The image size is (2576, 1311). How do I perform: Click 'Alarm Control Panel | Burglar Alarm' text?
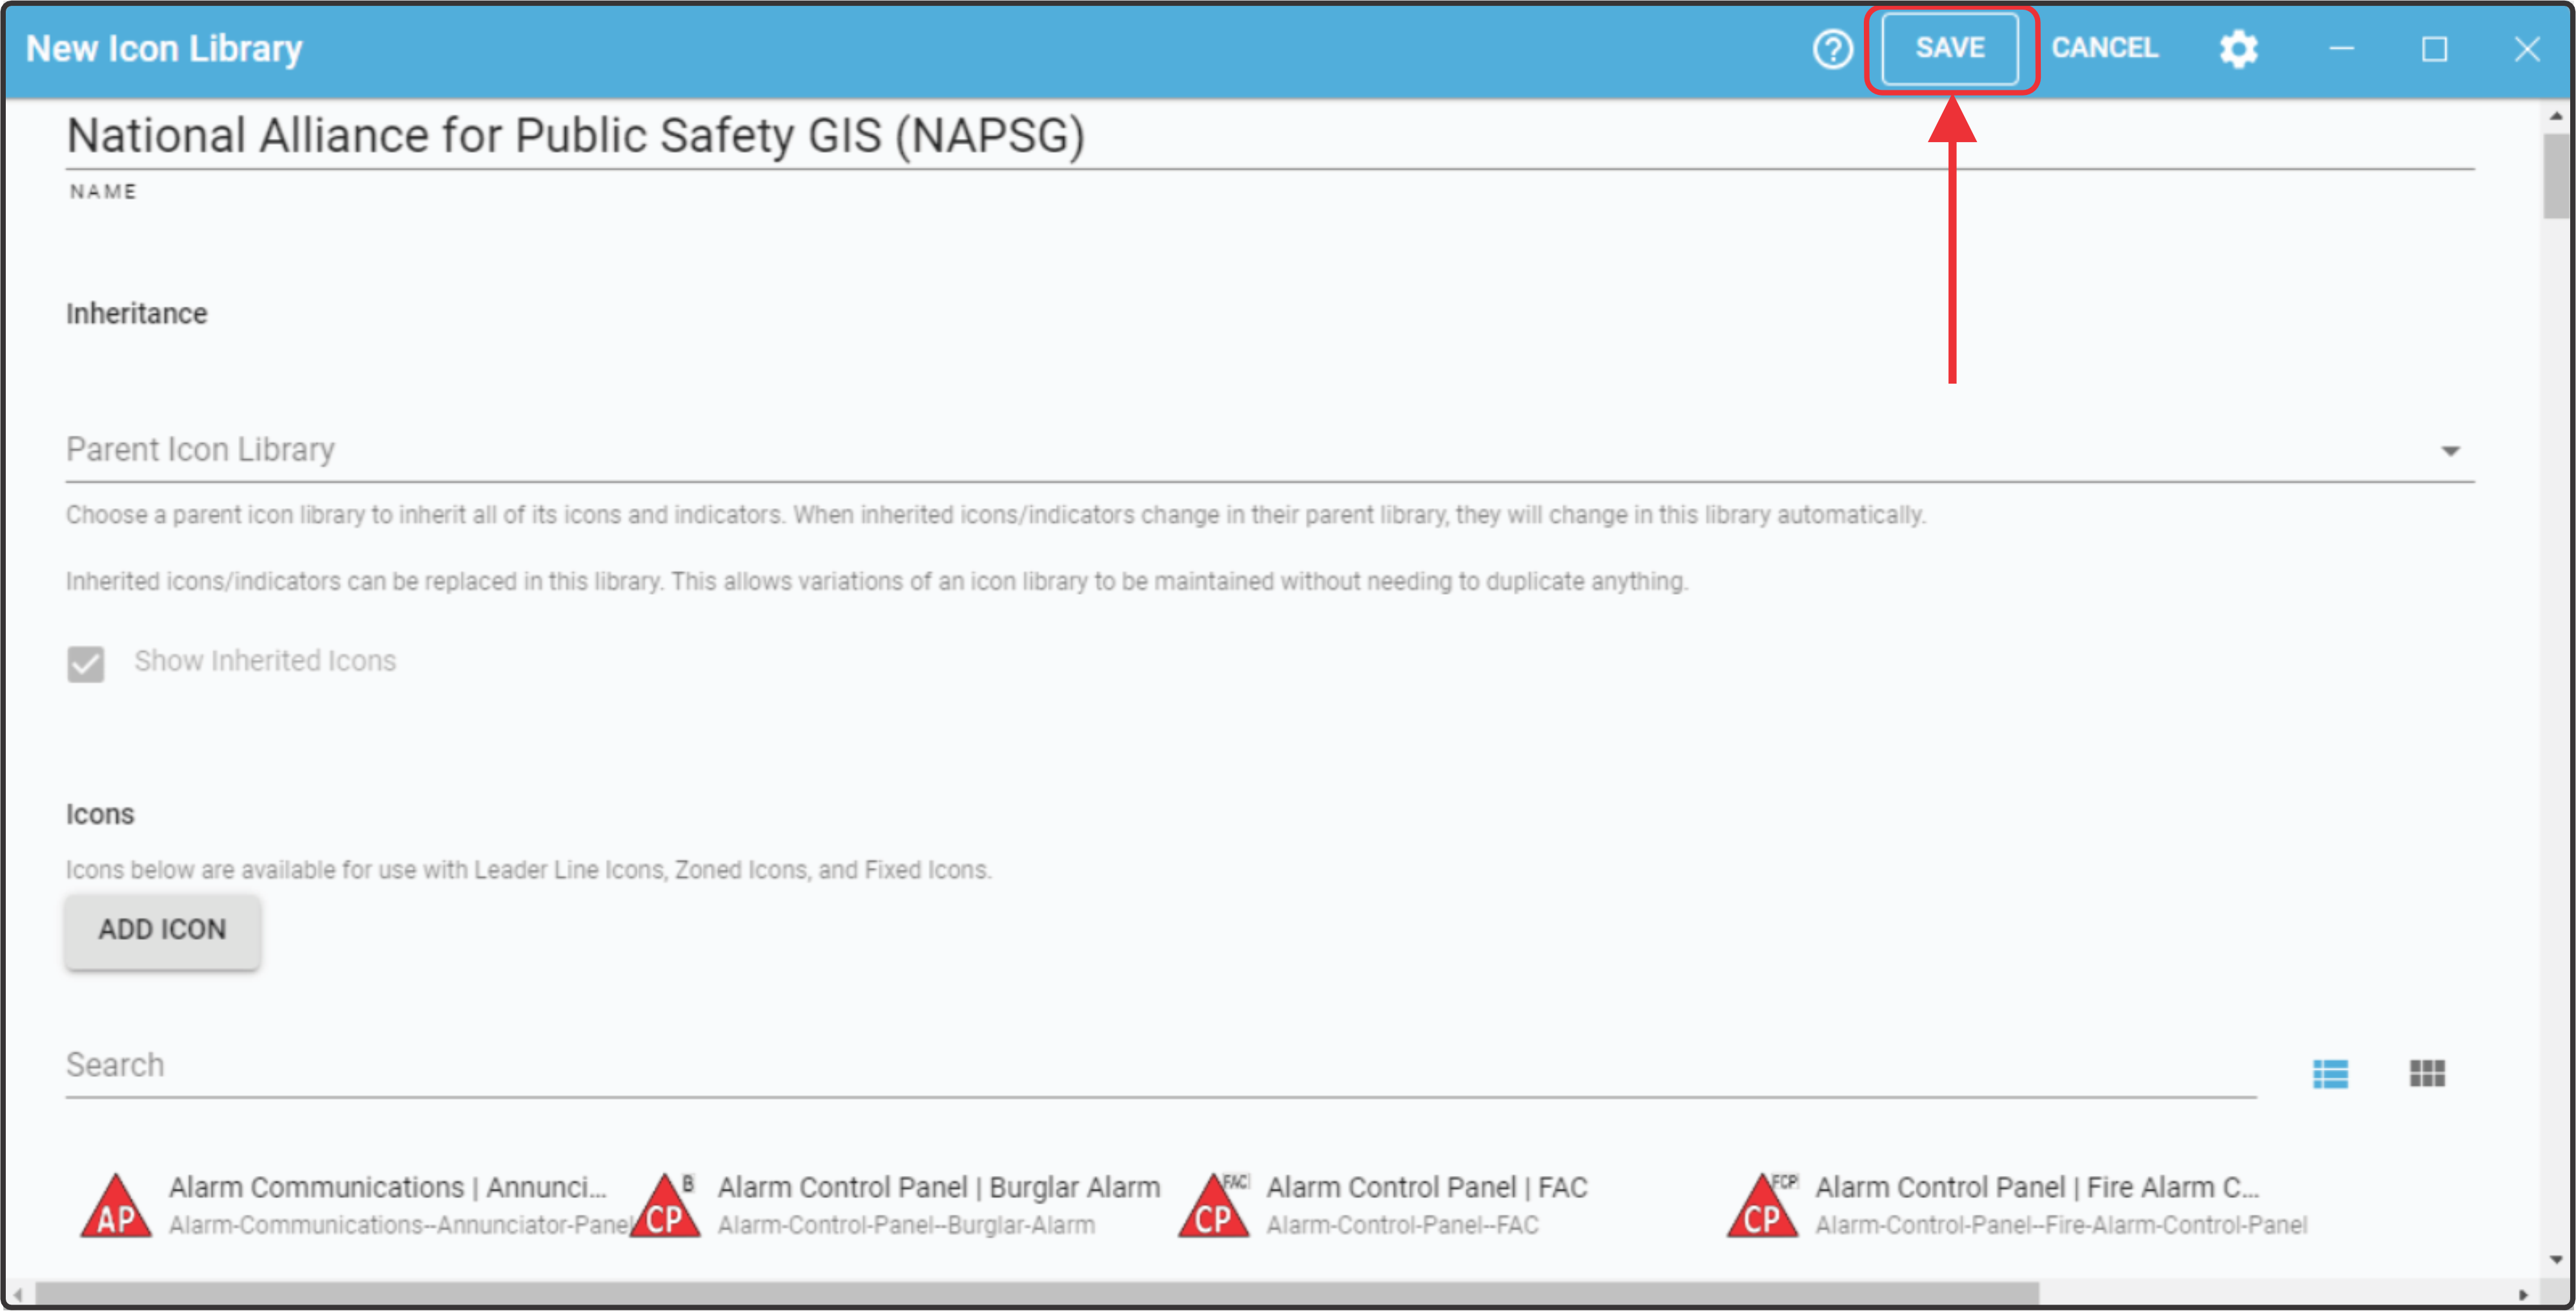click(x=939, y=1187)
